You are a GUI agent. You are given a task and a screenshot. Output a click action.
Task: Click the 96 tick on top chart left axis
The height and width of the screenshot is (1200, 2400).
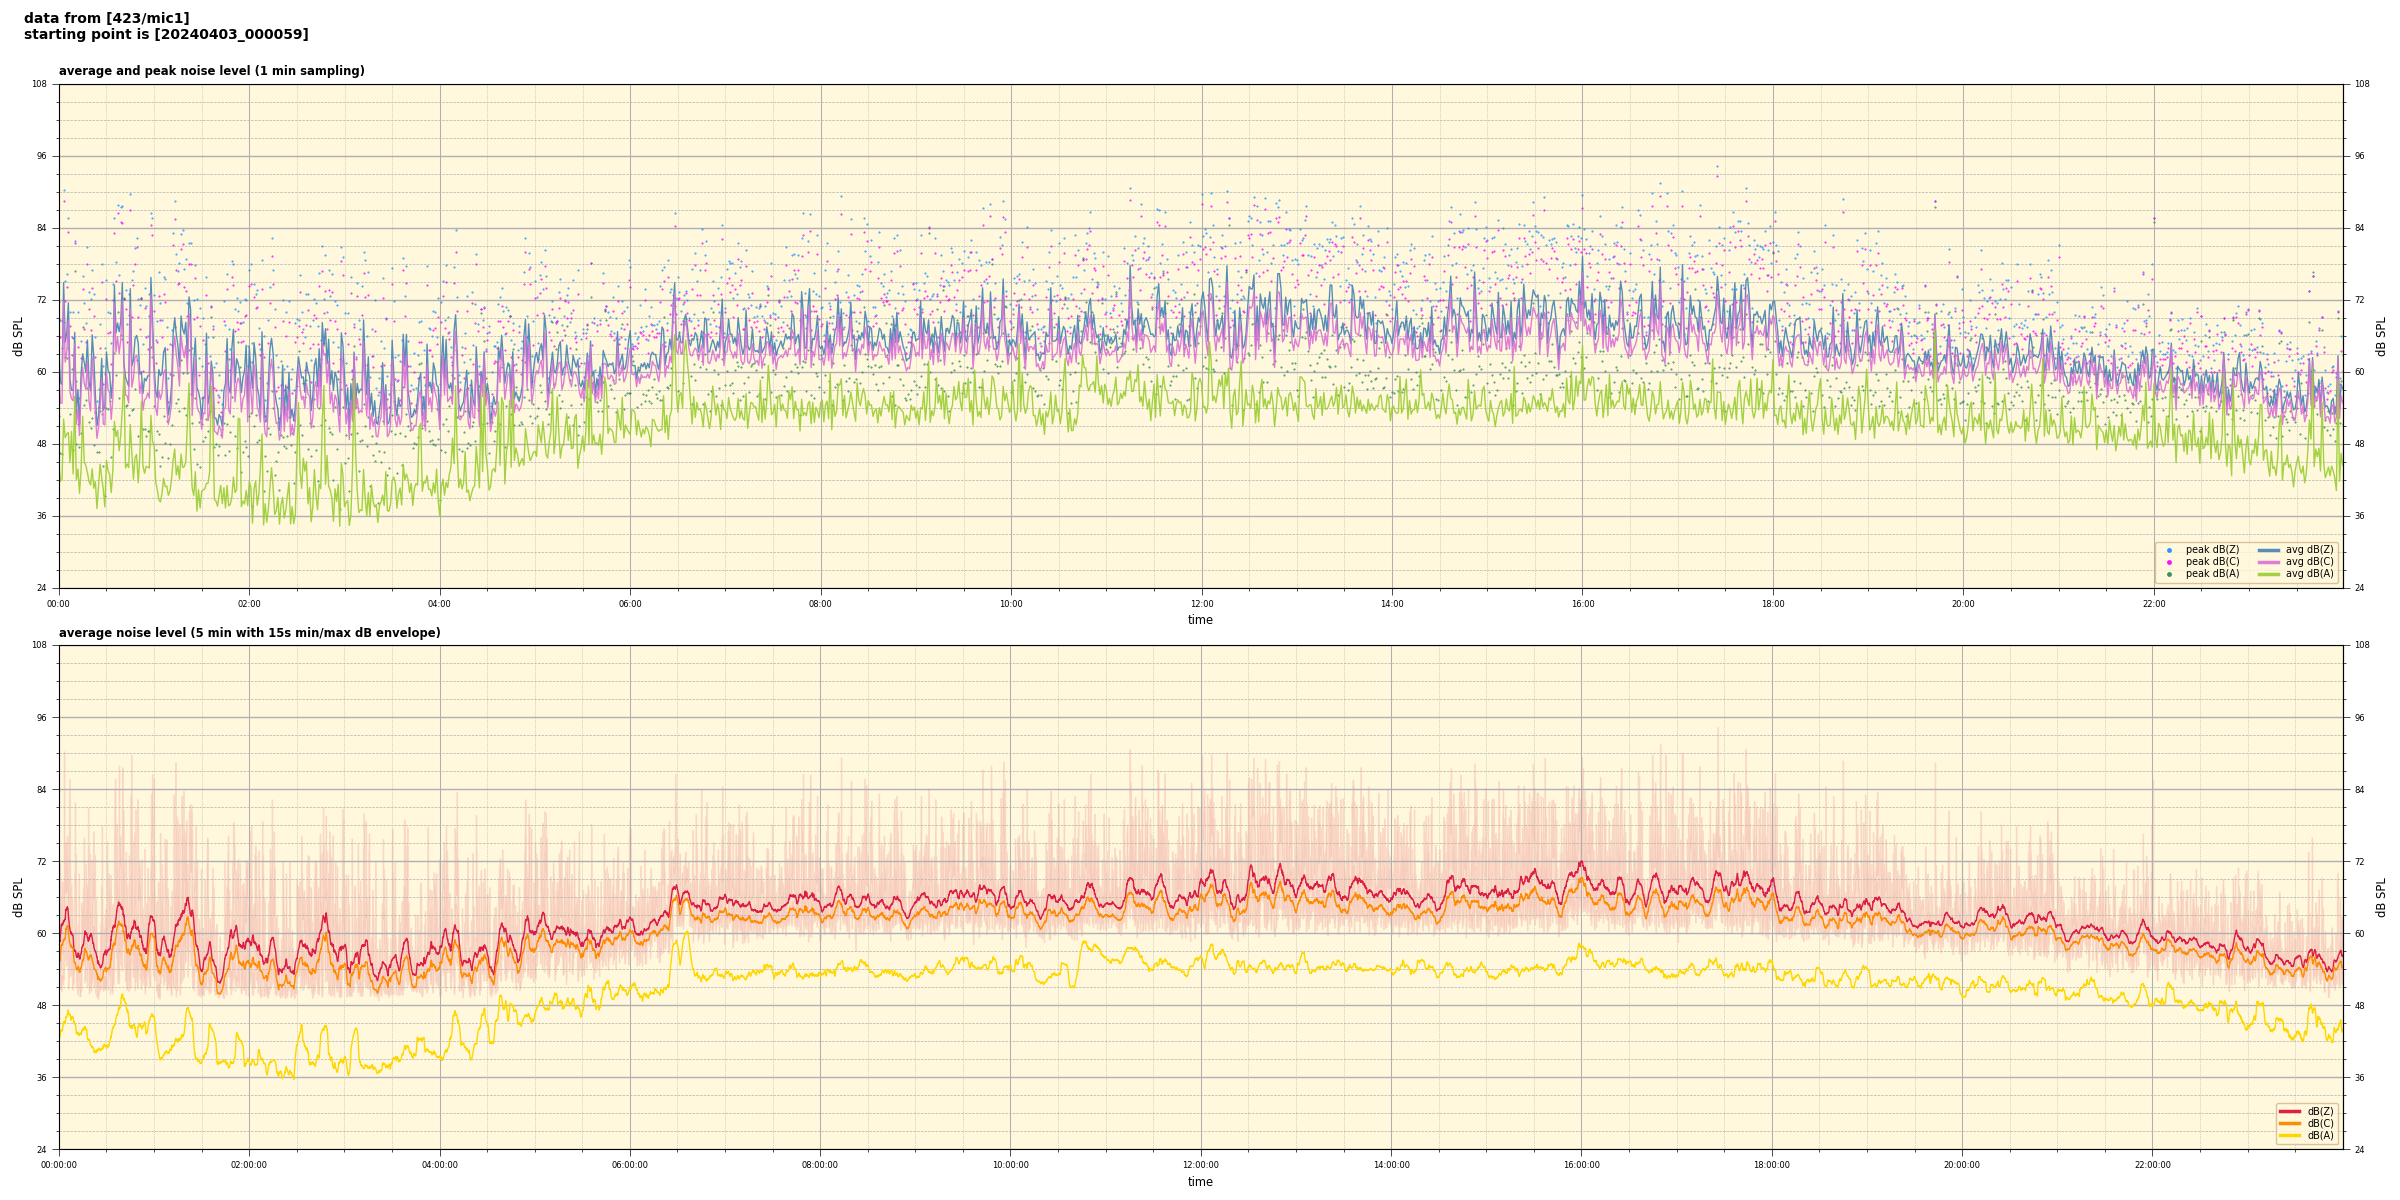pos(41,156)
